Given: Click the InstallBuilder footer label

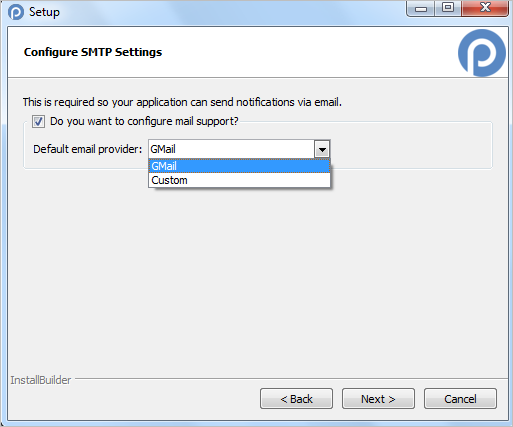Looking at the screenshot, I should click(x=41, y=380).
